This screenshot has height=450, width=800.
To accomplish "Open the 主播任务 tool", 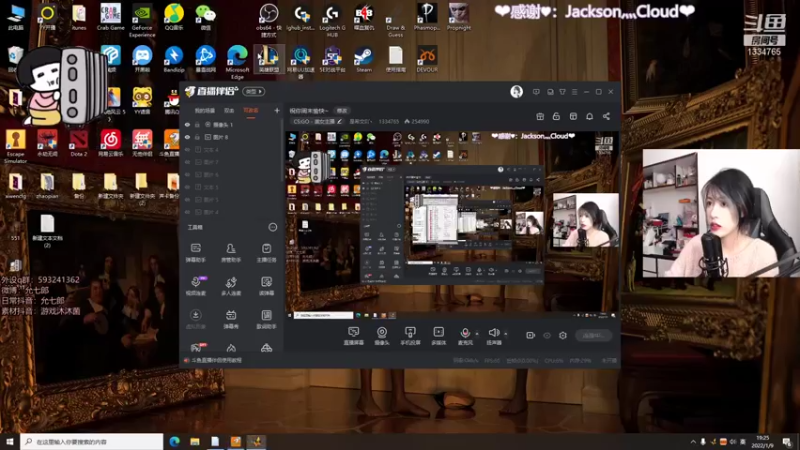I will coord(266,253).
